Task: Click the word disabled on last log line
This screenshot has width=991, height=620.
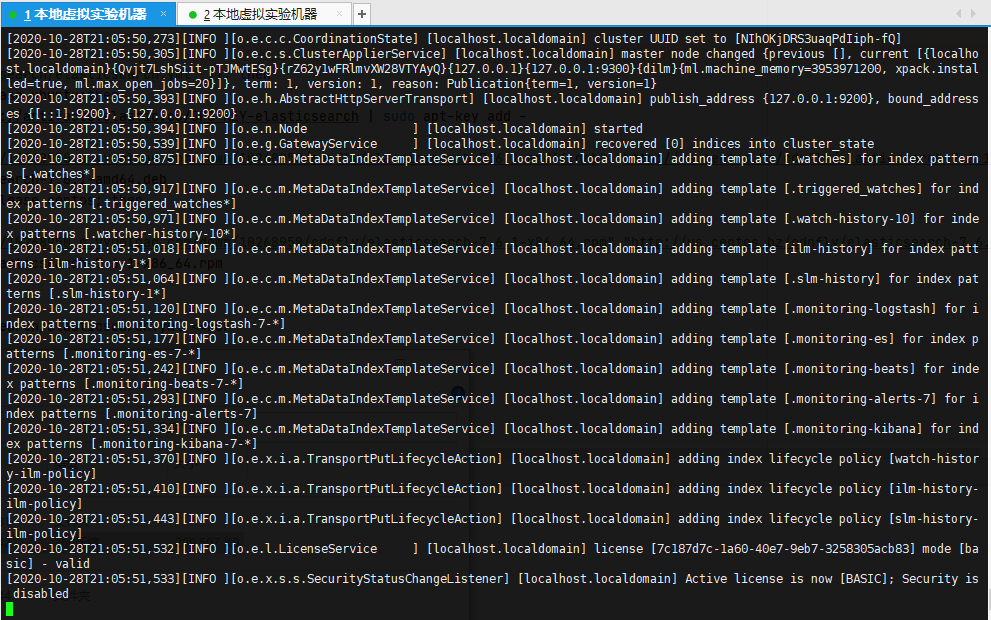Action: click(40, 593)
